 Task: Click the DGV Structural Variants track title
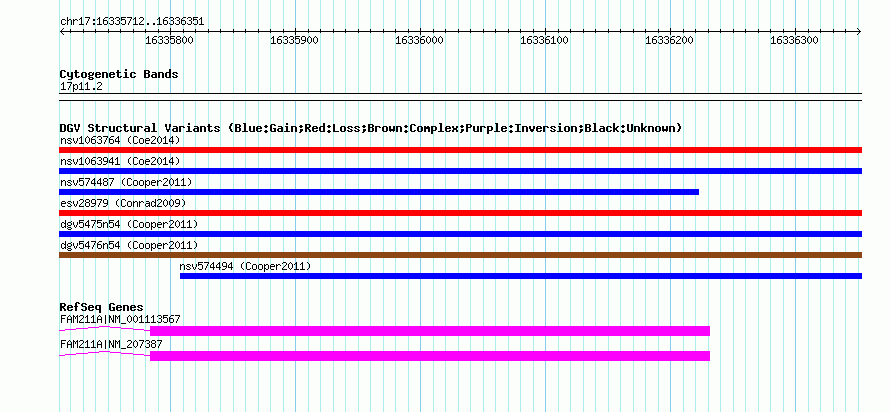point(370,128)
